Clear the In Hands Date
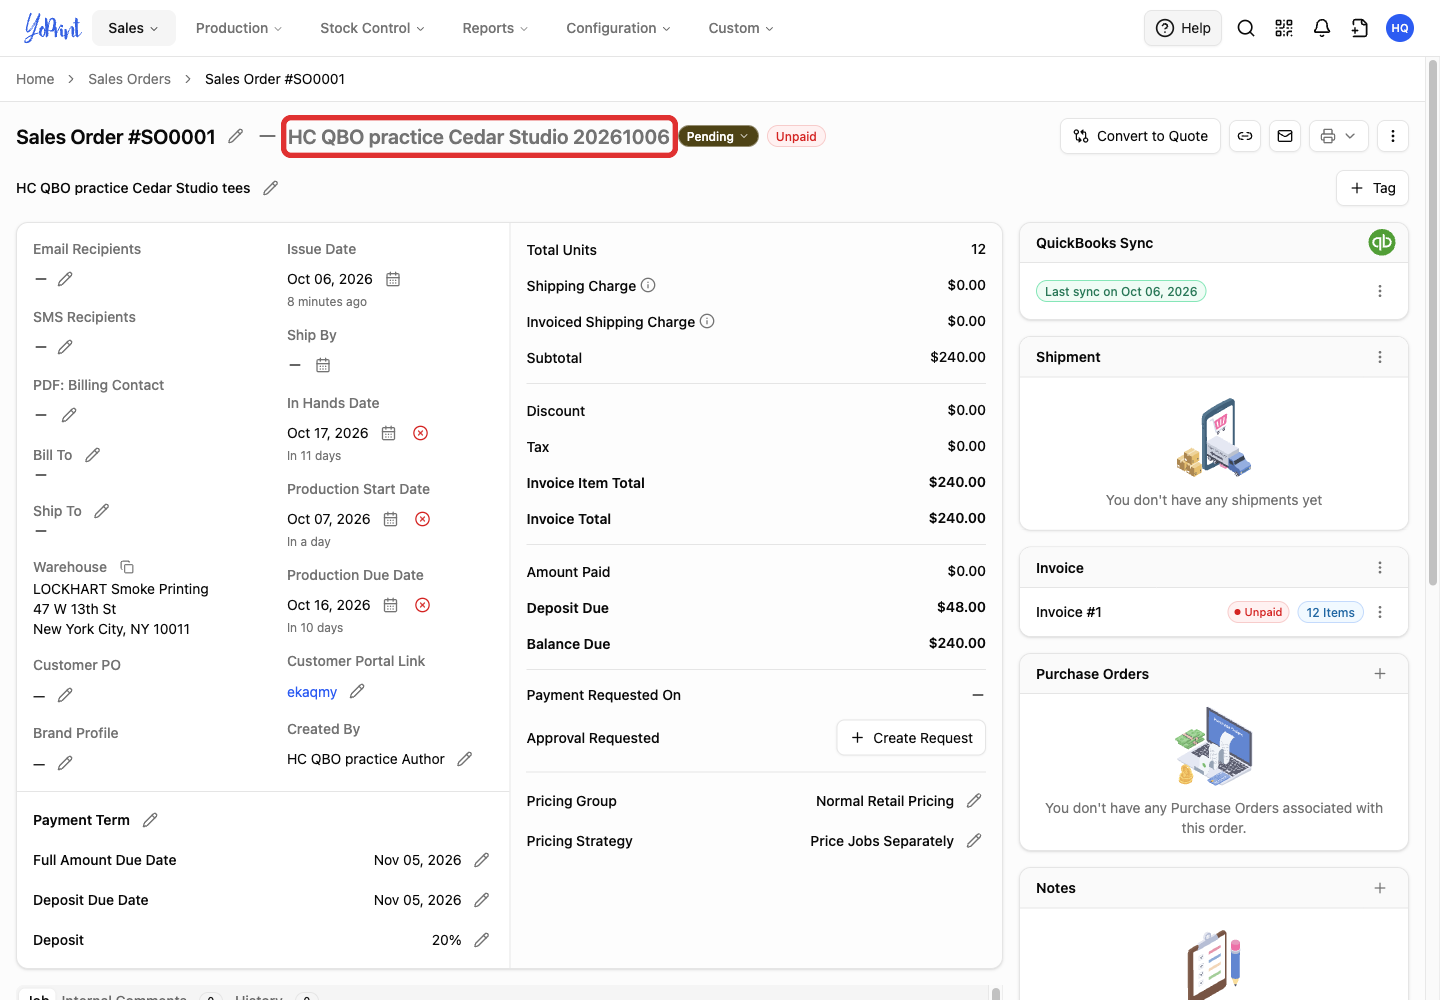The height and width of the screenshot is (1000, 1440). (421, 433)
